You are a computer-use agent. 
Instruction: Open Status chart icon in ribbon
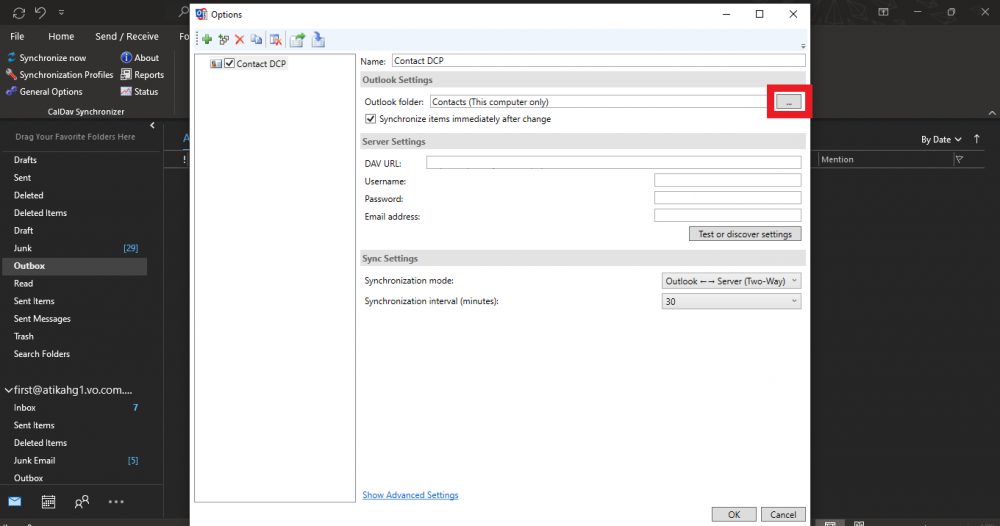(x=126, y=91)
